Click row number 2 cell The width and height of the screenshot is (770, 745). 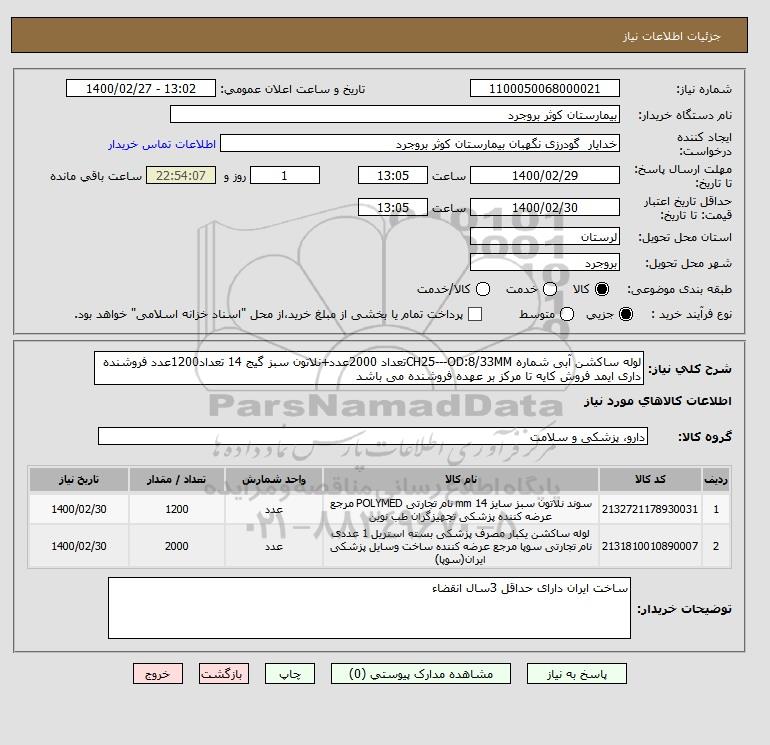coord(716,546)
